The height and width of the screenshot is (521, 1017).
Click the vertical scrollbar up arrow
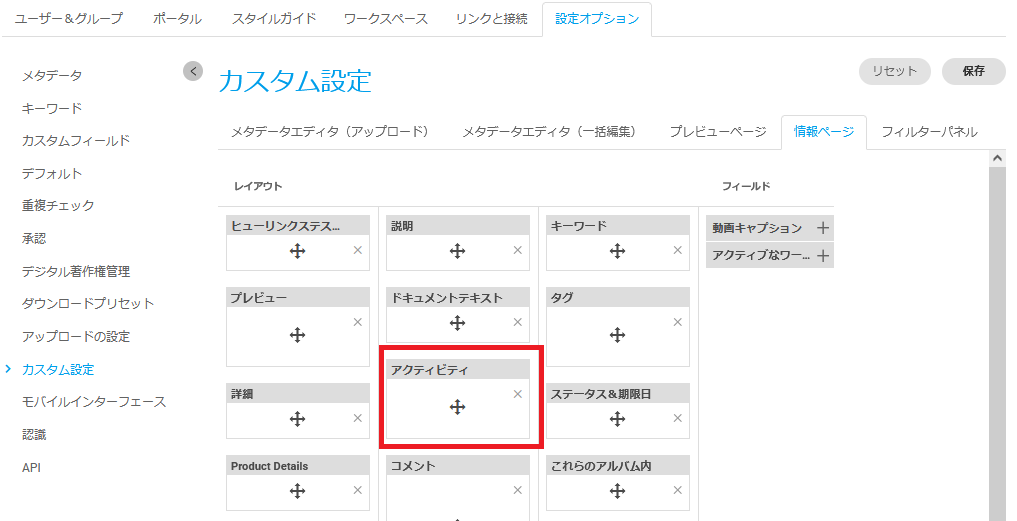pos(997,158)
